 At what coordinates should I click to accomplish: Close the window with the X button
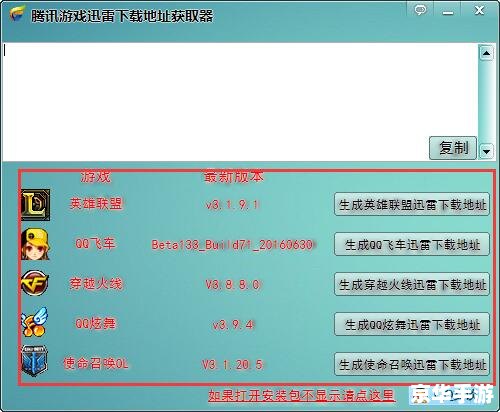(479, 11)
